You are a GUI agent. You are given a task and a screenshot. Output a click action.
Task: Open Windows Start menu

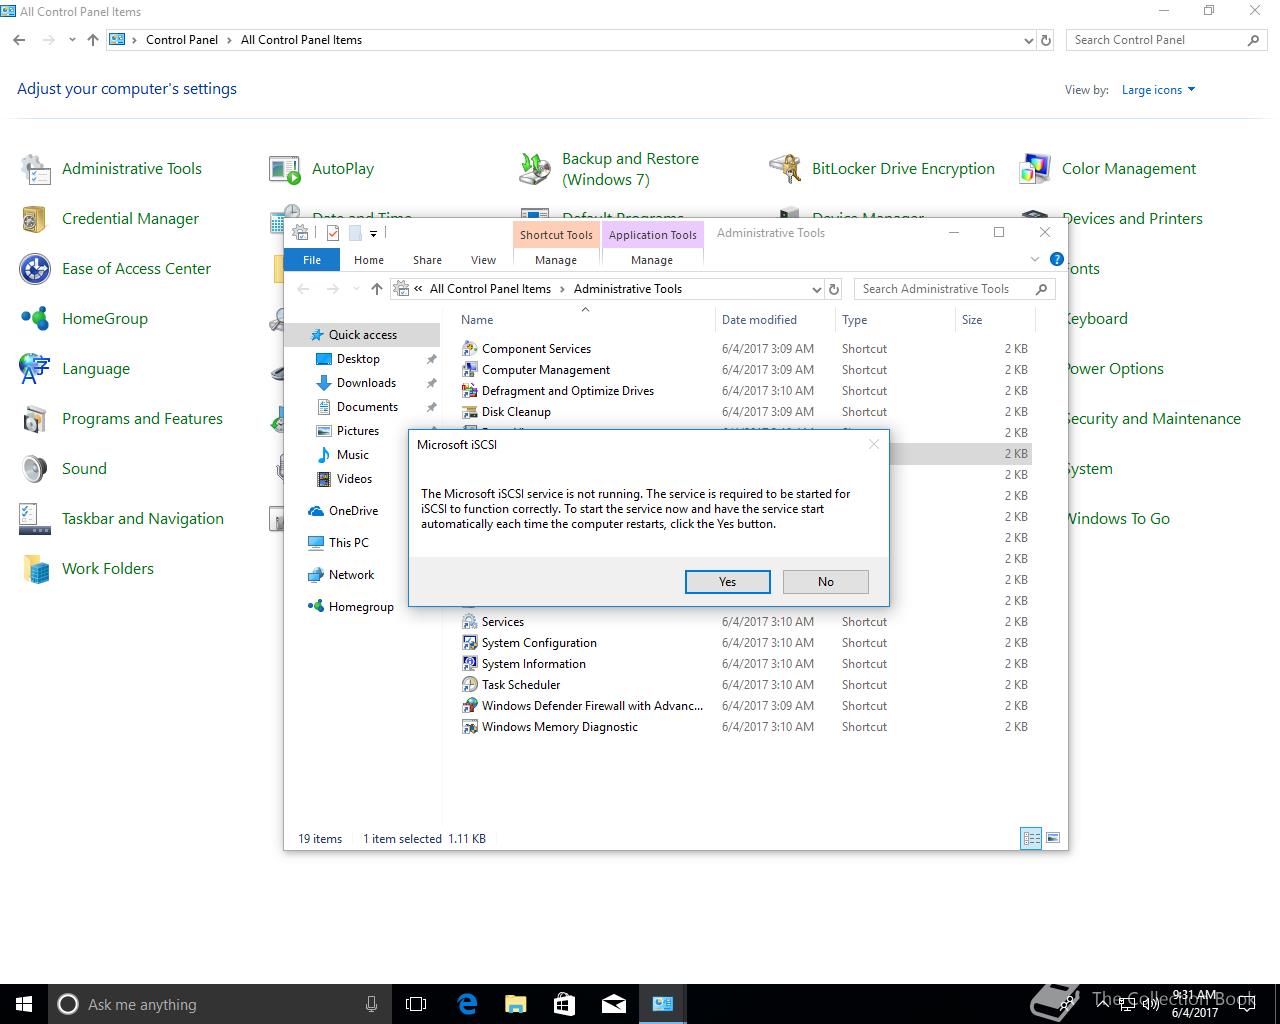point(24,1004)
